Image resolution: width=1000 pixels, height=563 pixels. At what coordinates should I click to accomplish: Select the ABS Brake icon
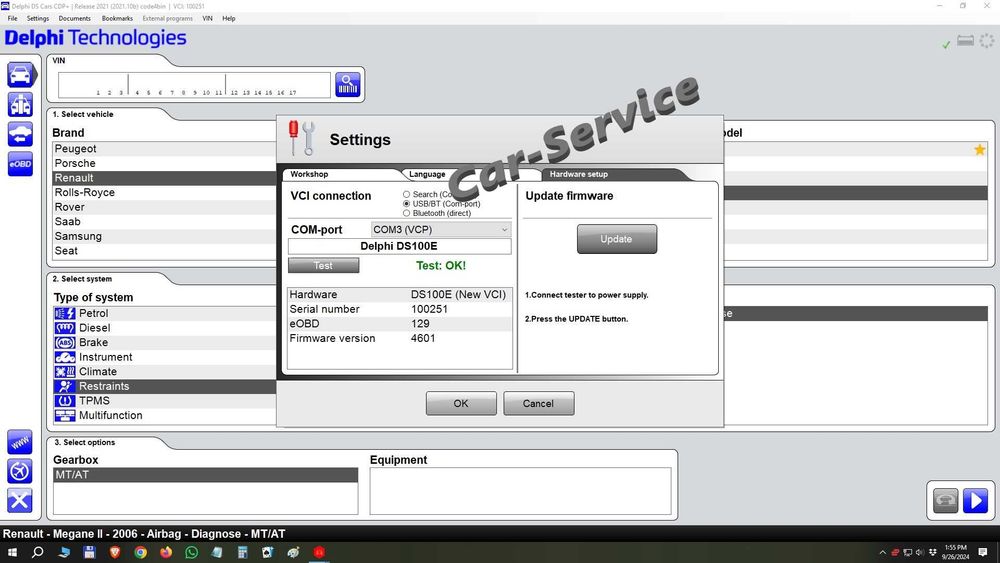click(65, 342)
